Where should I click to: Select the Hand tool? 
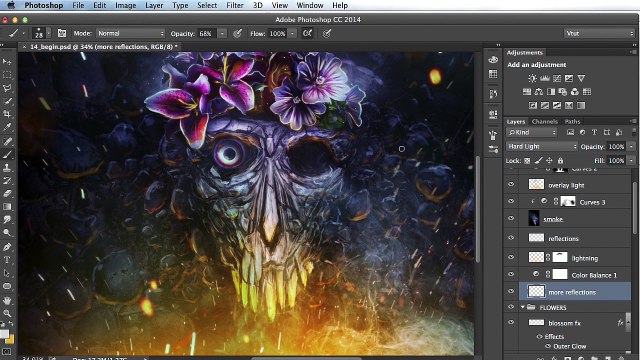point(7,300)
